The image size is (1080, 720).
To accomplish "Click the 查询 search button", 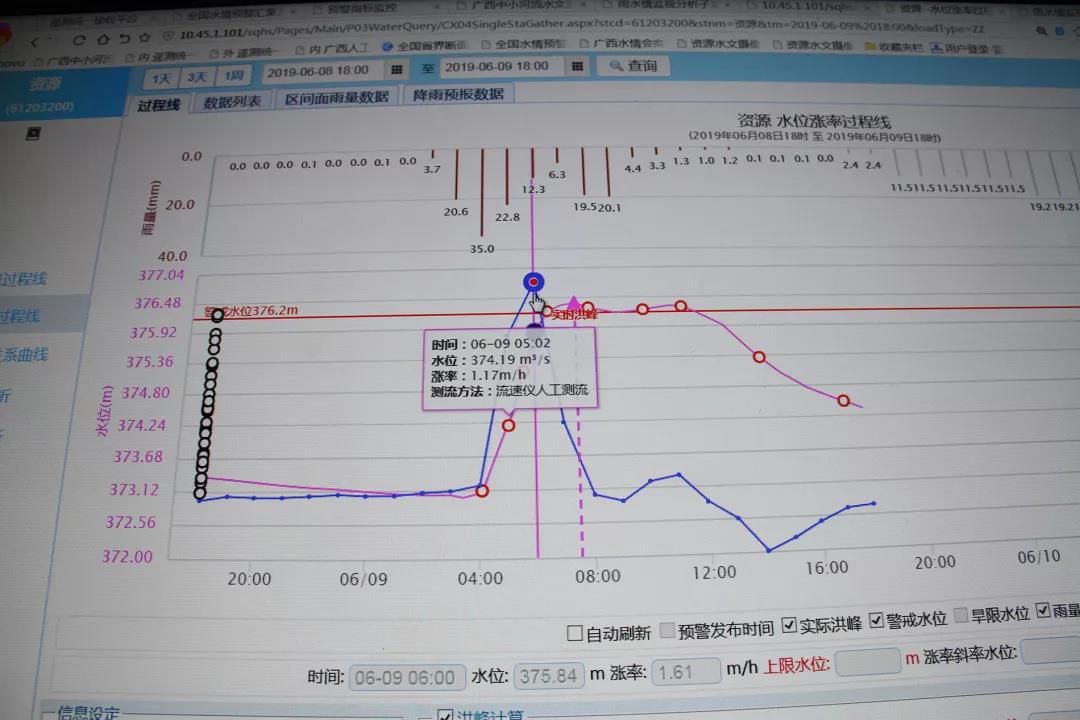I will 633,65.
